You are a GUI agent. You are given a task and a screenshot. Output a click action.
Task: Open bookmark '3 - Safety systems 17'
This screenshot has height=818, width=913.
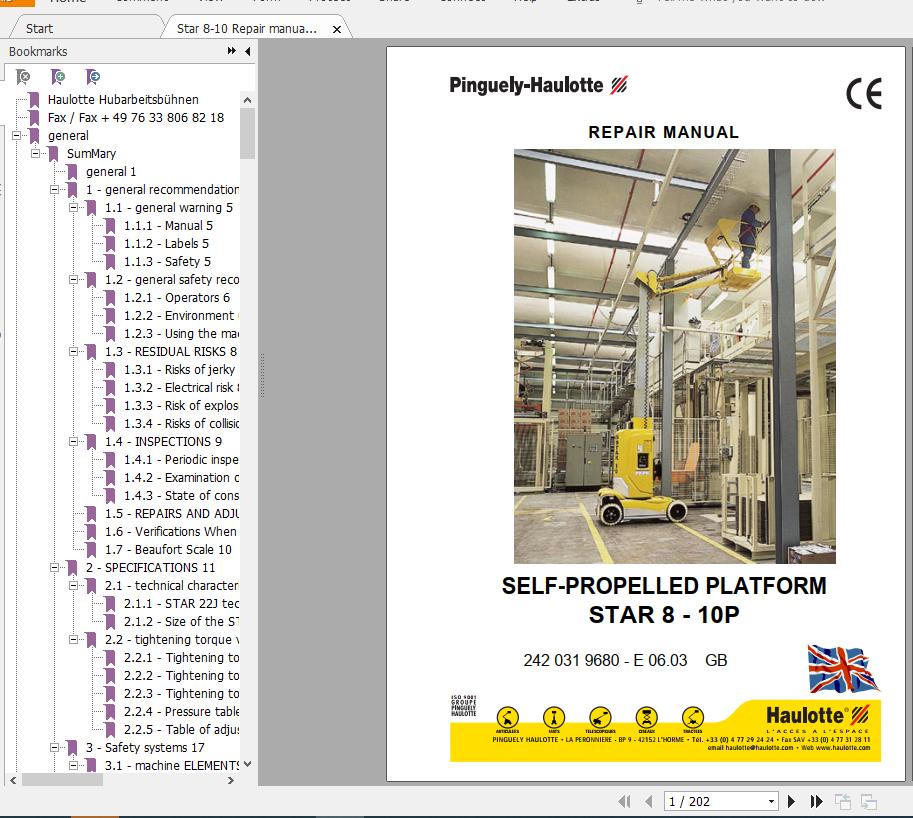(x=145, y=748)
